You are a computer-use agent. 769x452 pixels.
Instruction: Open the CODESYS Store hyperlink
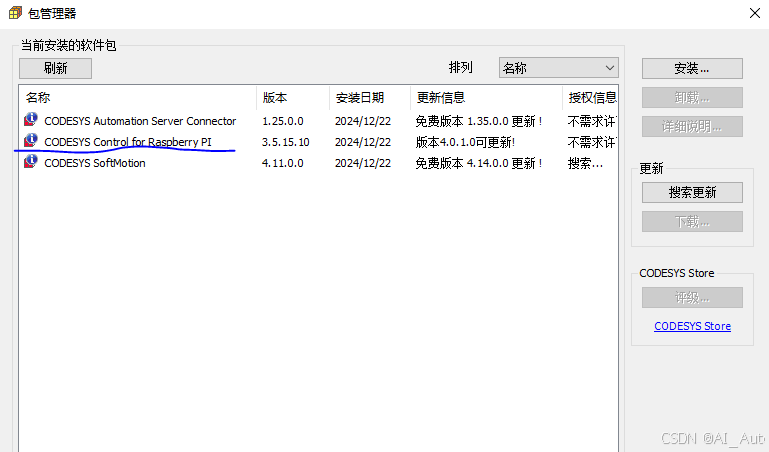(x=692, y=326)
